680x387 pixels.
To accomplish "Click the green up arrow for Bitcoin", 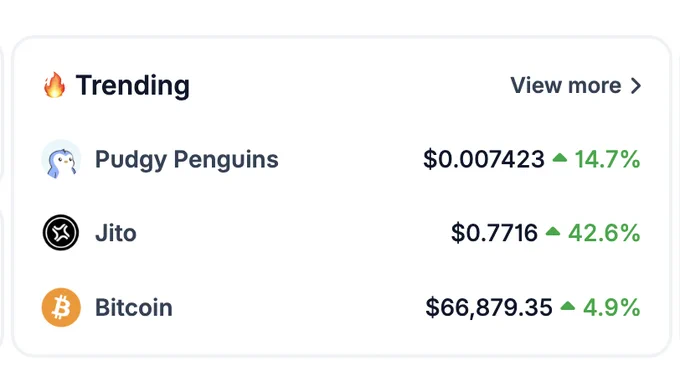I will coord(568,306).
